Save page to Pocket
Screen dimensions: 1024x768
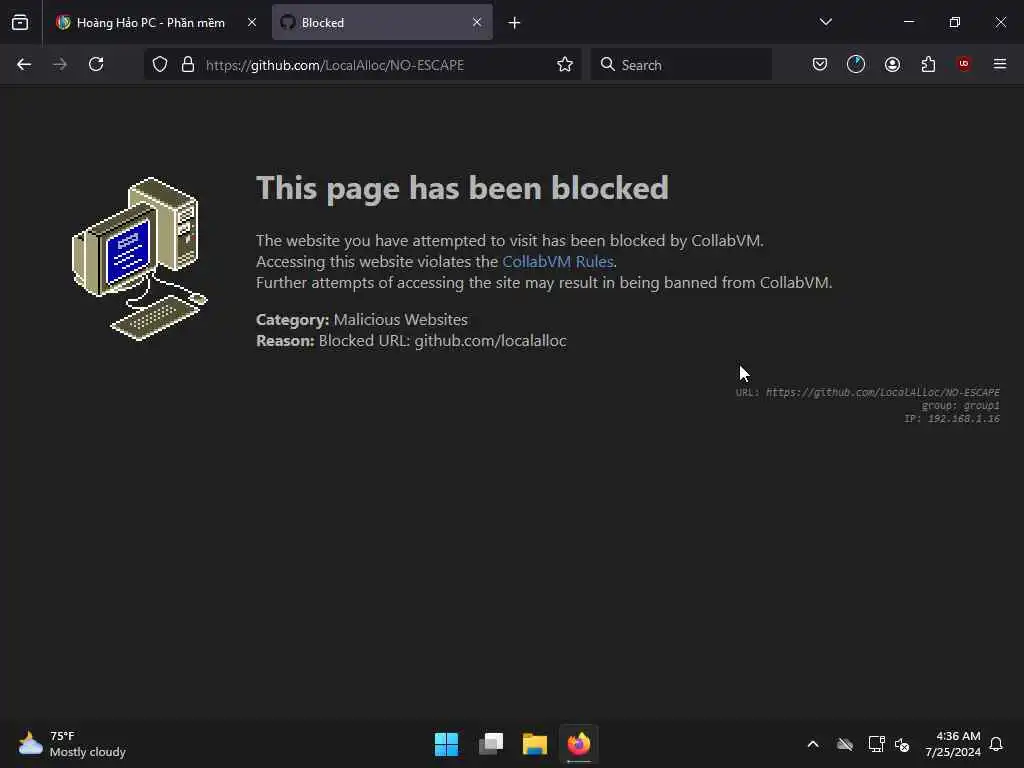click(x=820, y=64)
